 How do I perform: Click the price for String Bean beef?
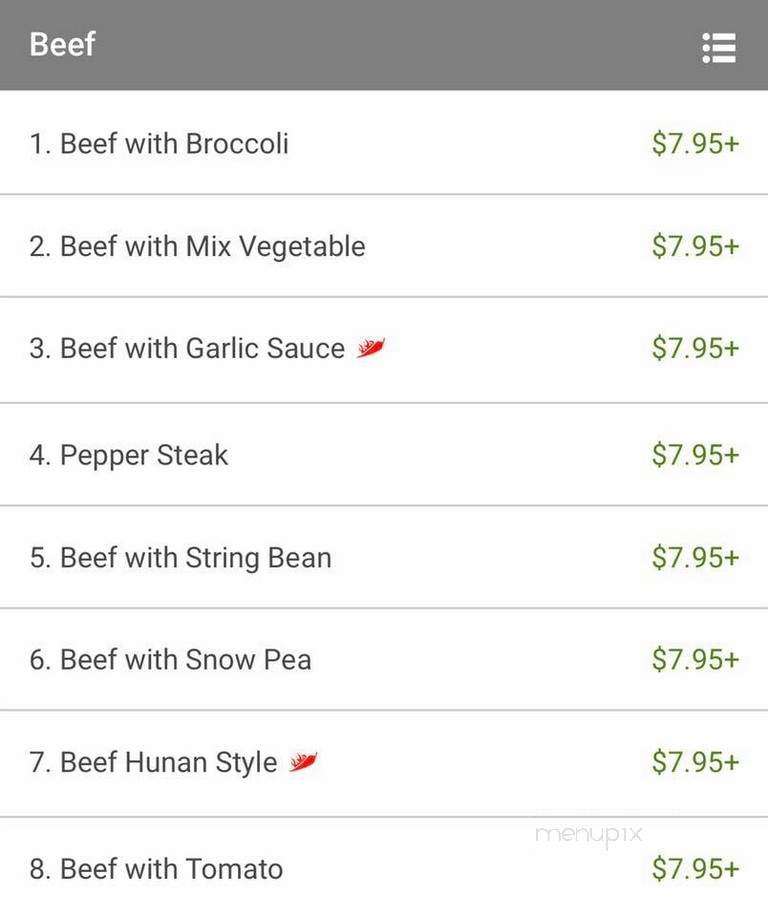[695, 557]
